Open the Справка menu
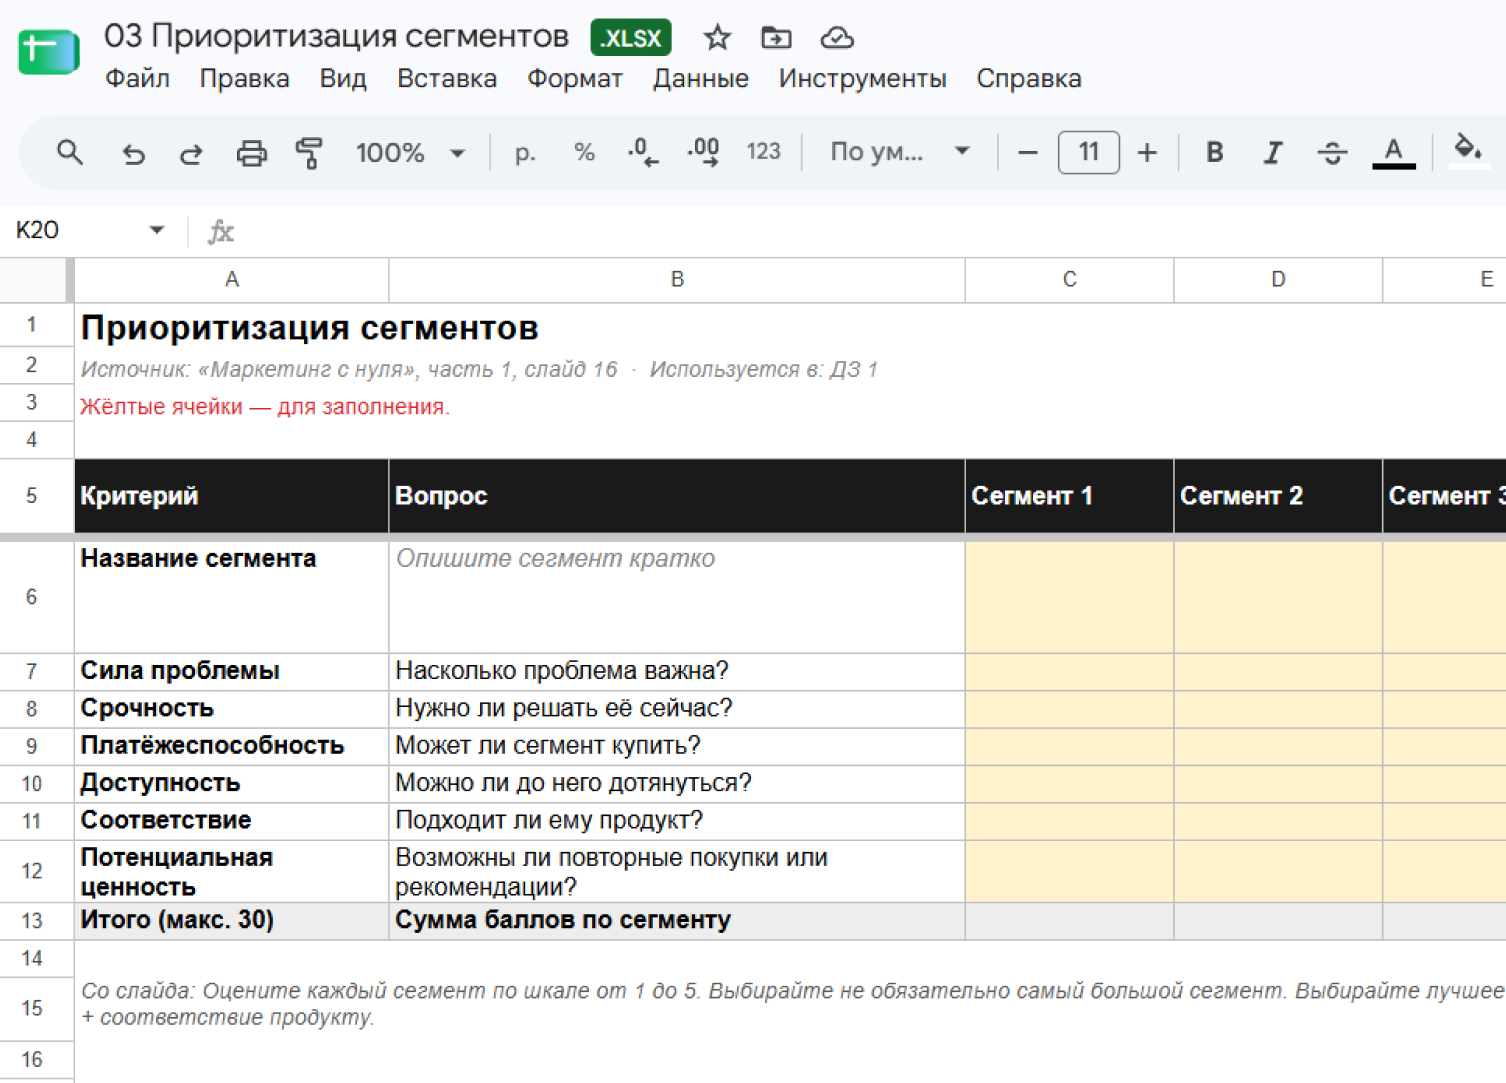1506x1083 pixels. (x=1029, y=79)
